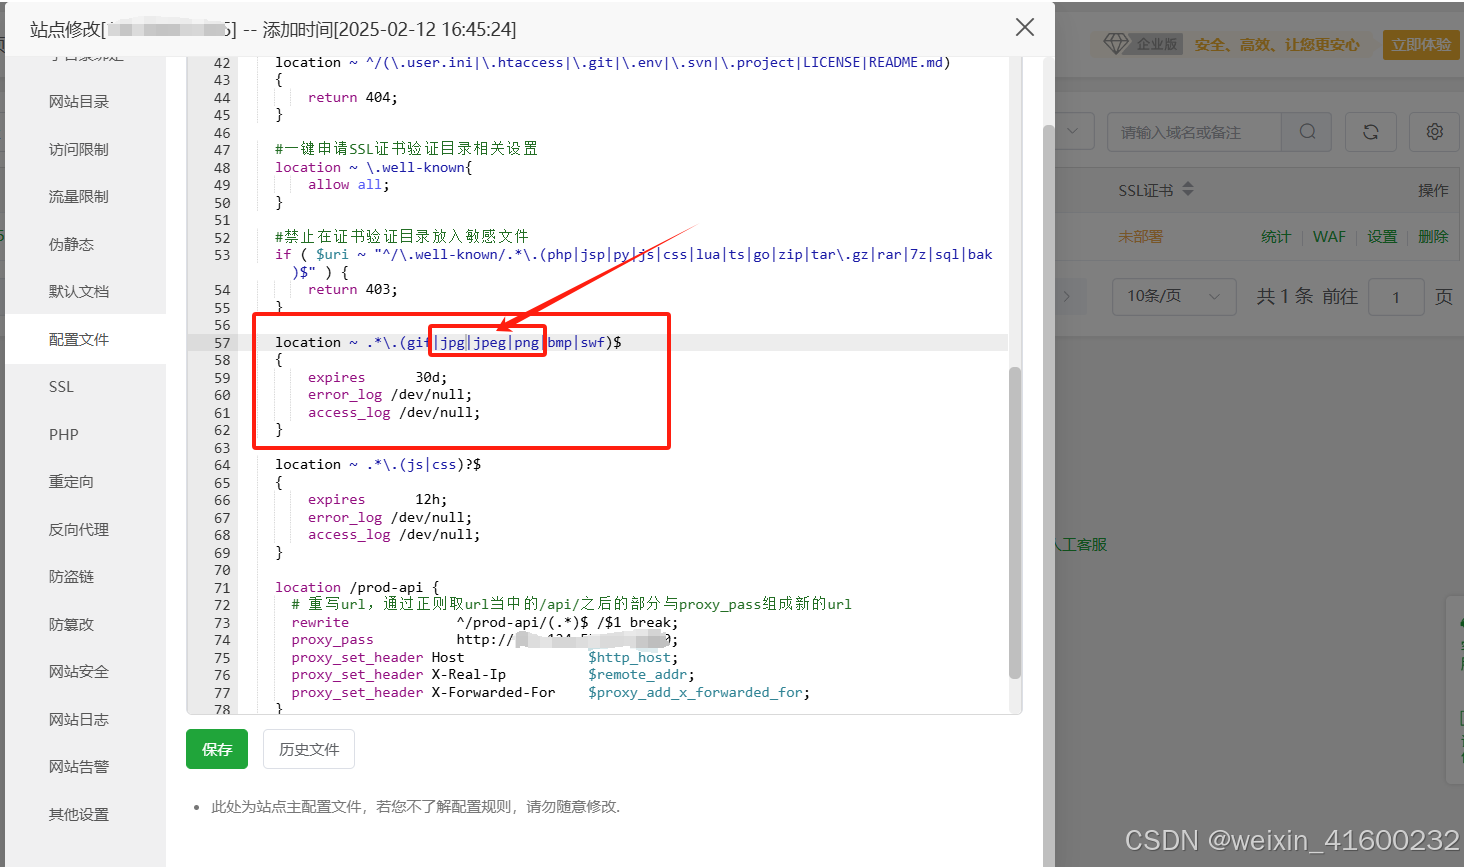Open the PHP section in sidebar
1464x867 pixels.
pos(63,434)
